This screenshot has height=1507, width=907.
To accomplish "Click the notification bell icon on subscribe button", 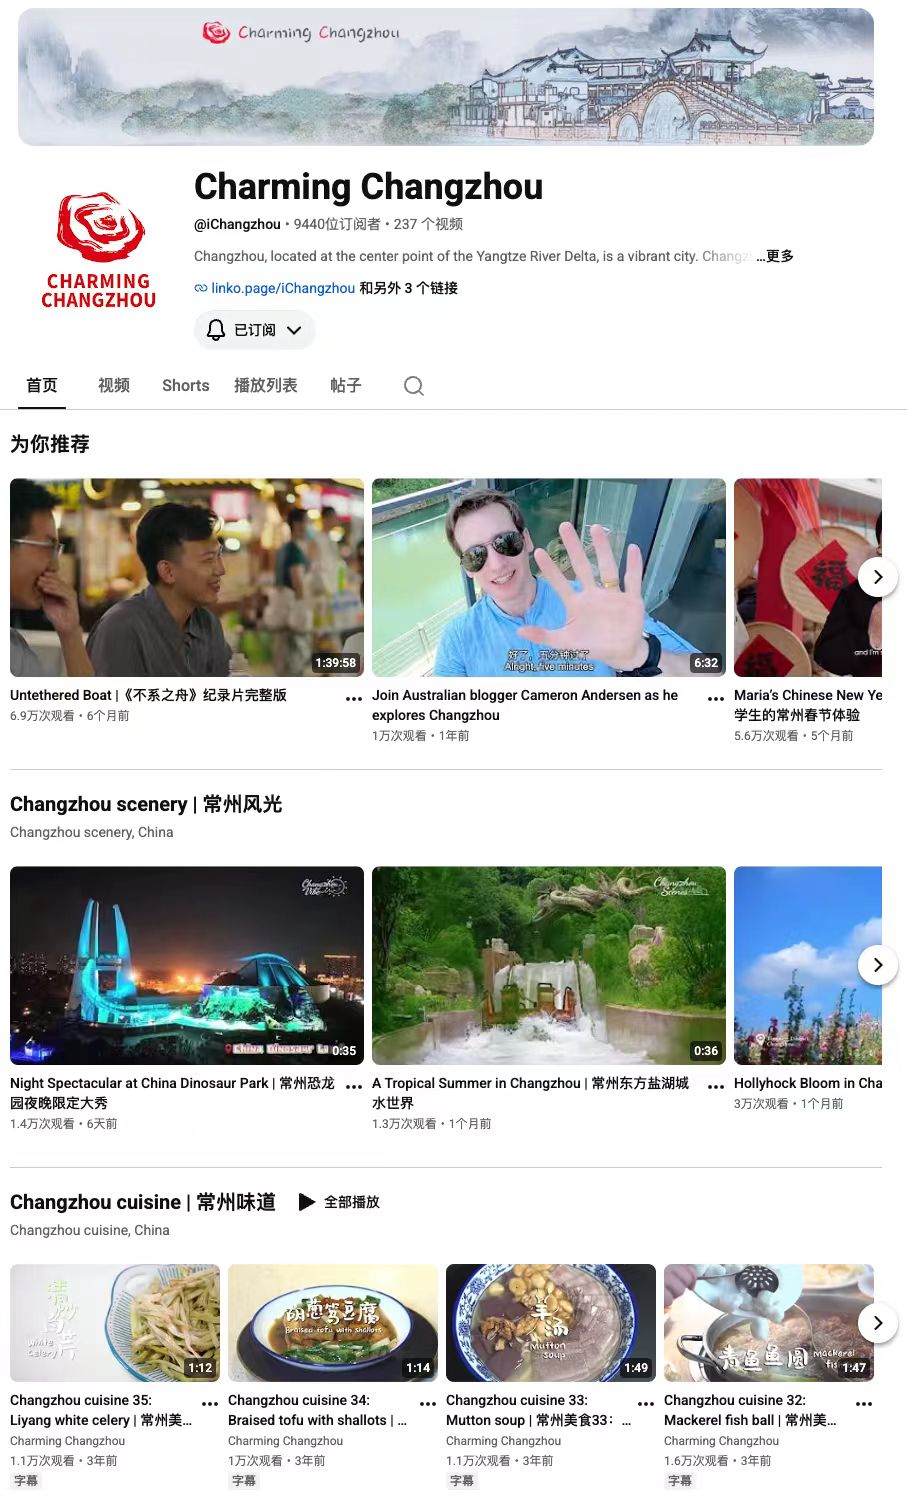I will (x=216, y=330).
